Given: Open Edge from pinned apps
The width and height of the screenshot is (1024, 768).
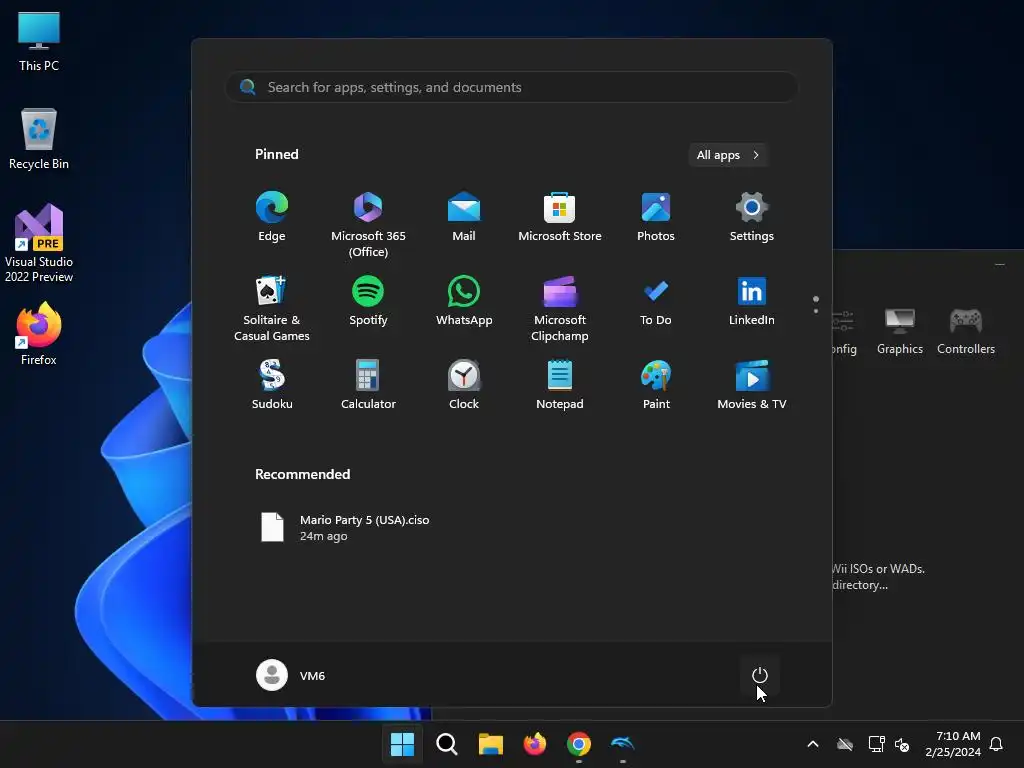Looking at the screenshot, I should point(272,217).
